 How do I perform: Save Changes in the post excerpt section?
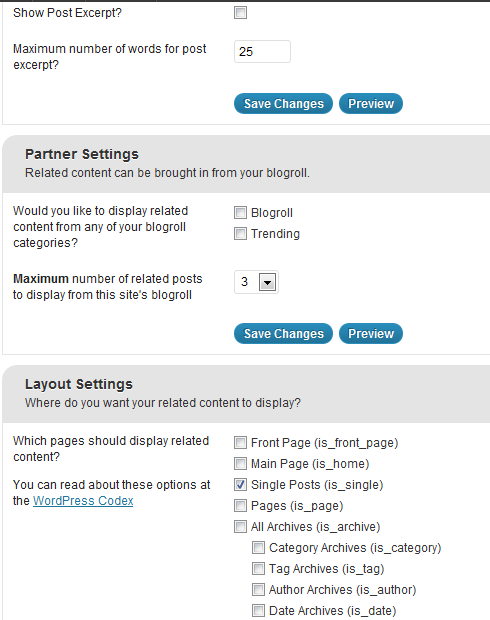(x=283, y=104)
